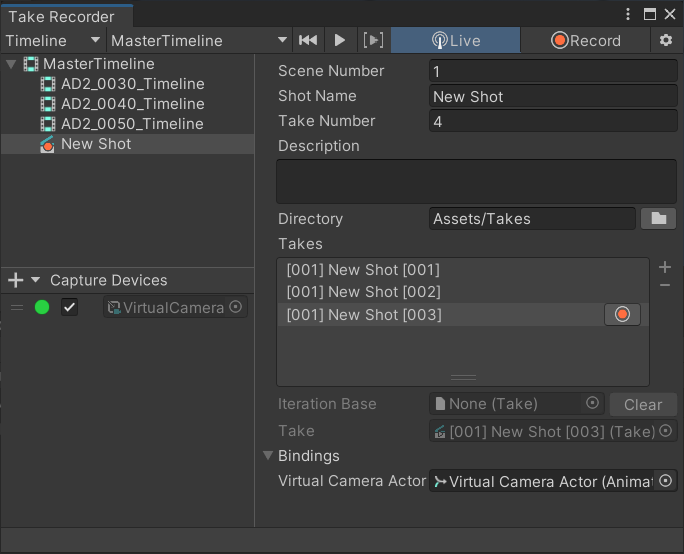
Task: Open the Timeline mode dropdown
Action: point(53,41)
